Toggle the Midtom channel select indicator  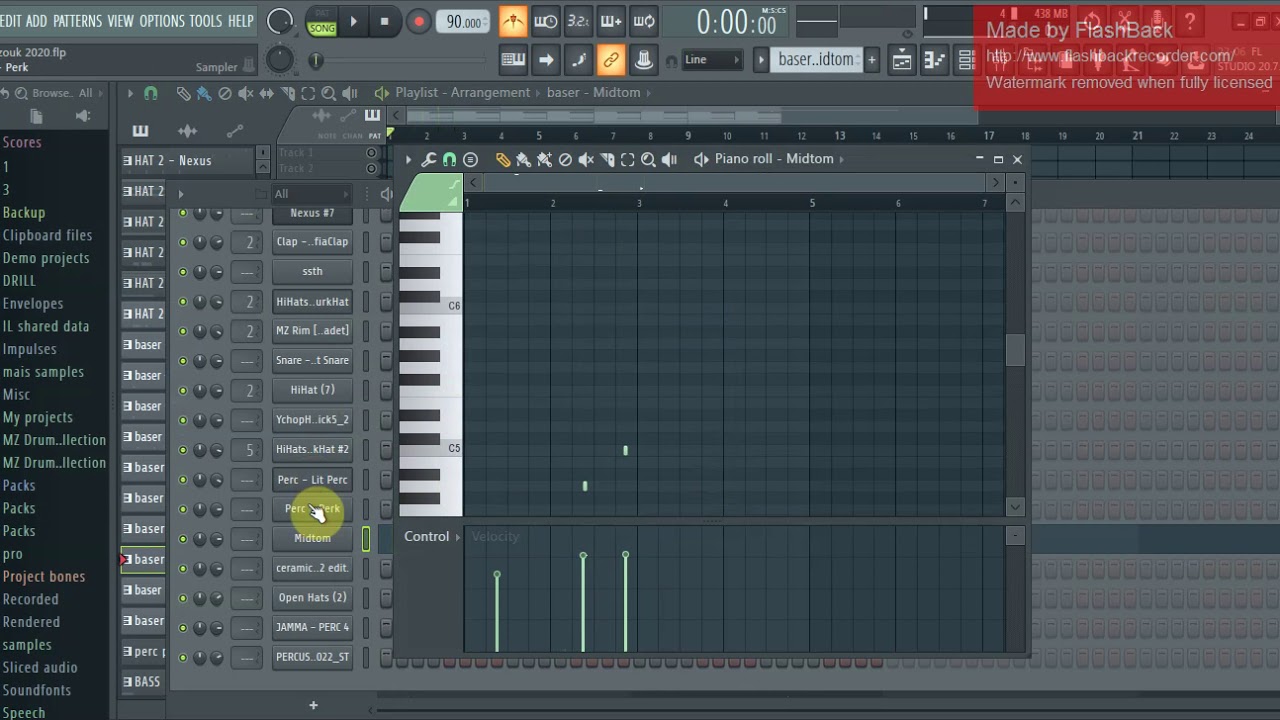366,539
